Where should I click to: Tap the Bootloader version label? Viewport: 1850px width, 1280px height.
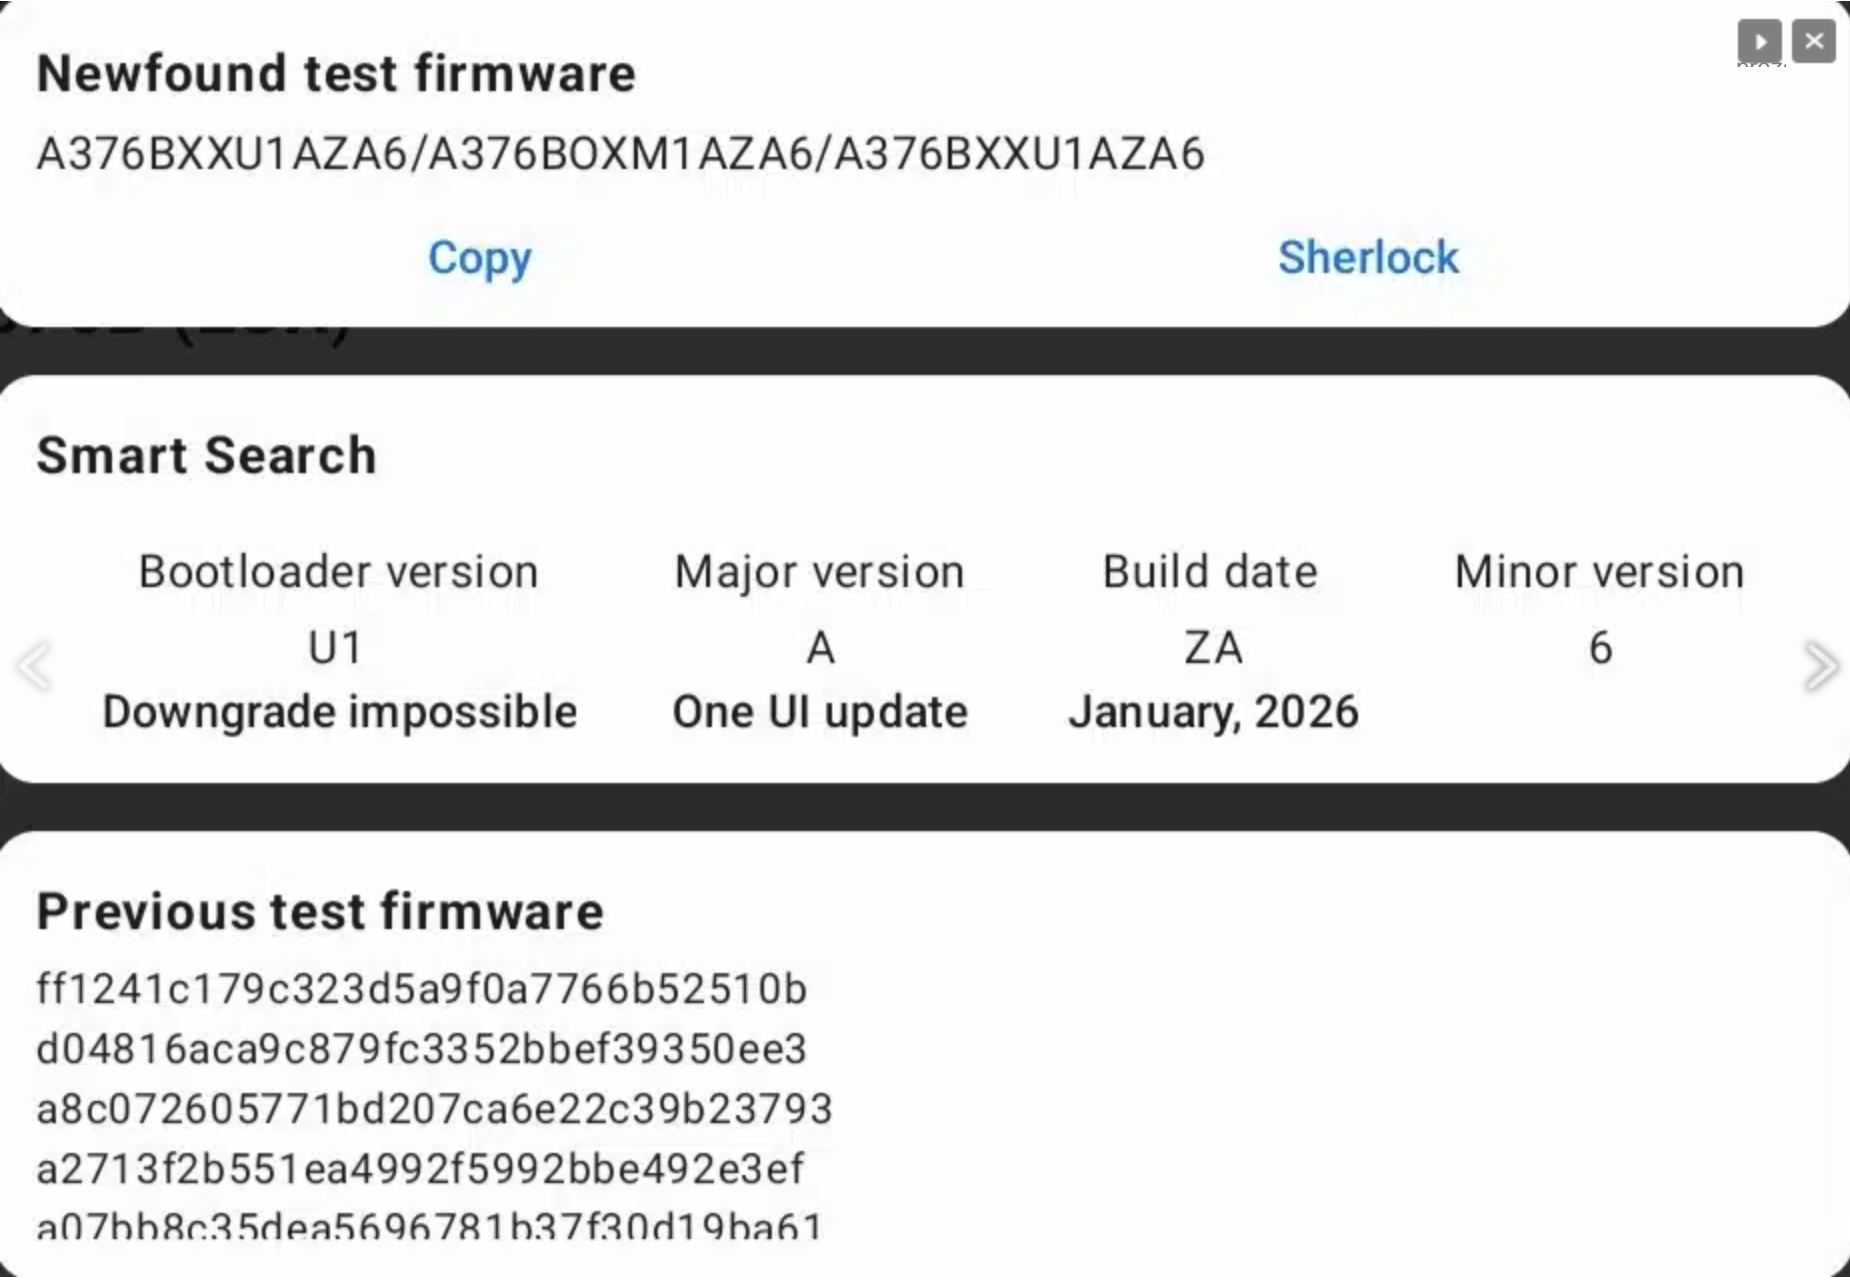click(338, 572)
